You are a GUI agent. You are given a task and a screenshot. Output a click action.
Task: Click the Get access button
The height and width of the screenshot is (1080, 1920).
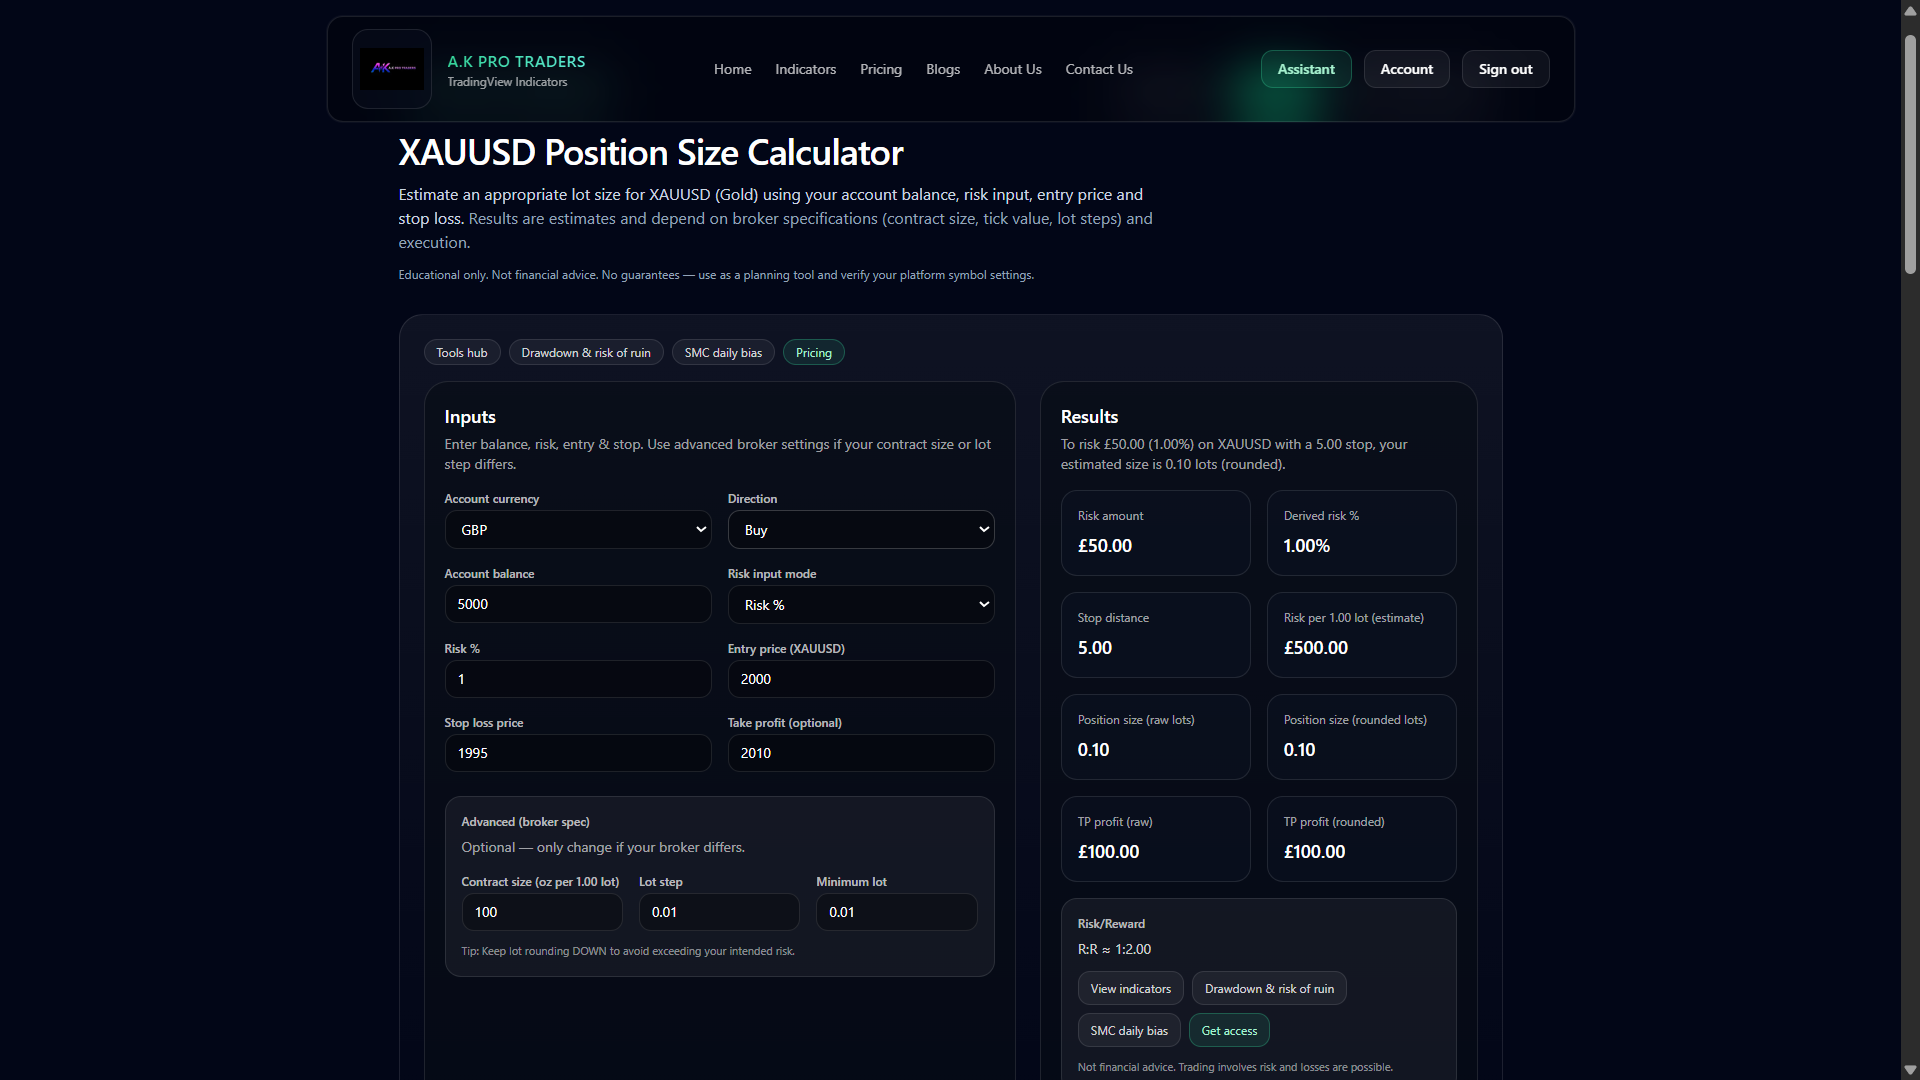(x=1227, y=1030)
